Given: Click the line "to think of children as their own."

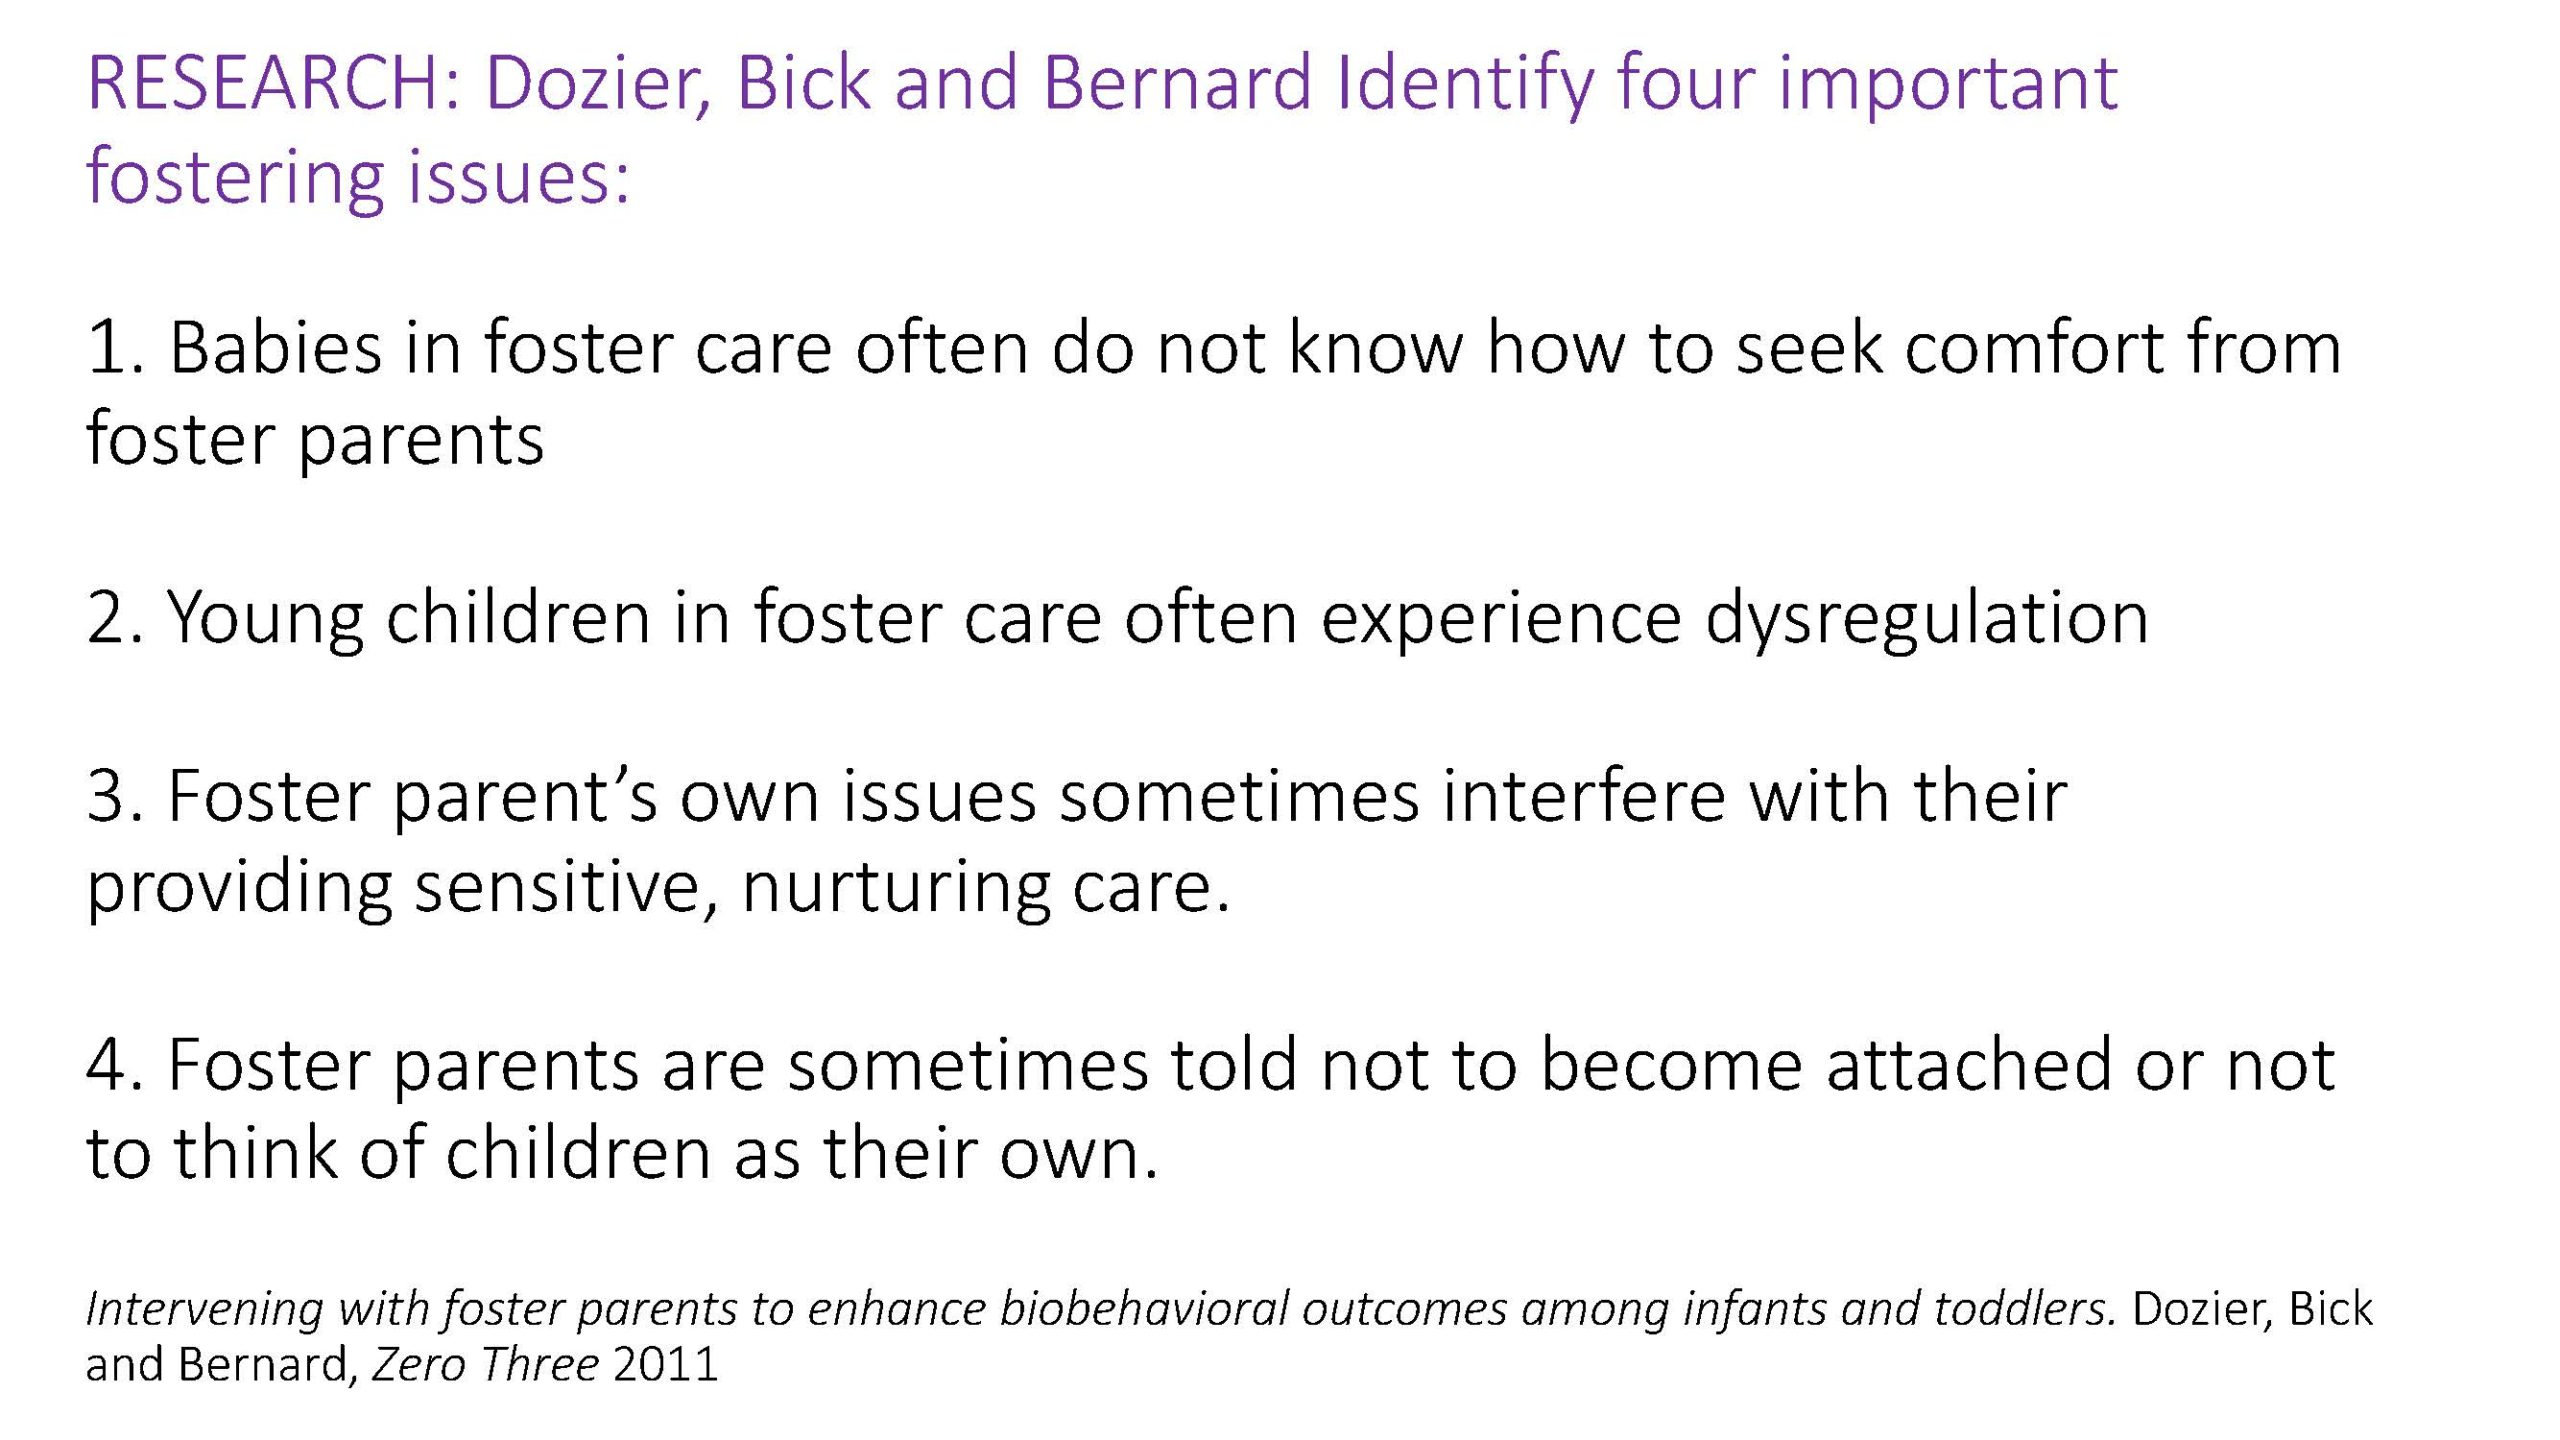Looking at the screenshot, I should pyautogui.click(x=622, y=1153).
